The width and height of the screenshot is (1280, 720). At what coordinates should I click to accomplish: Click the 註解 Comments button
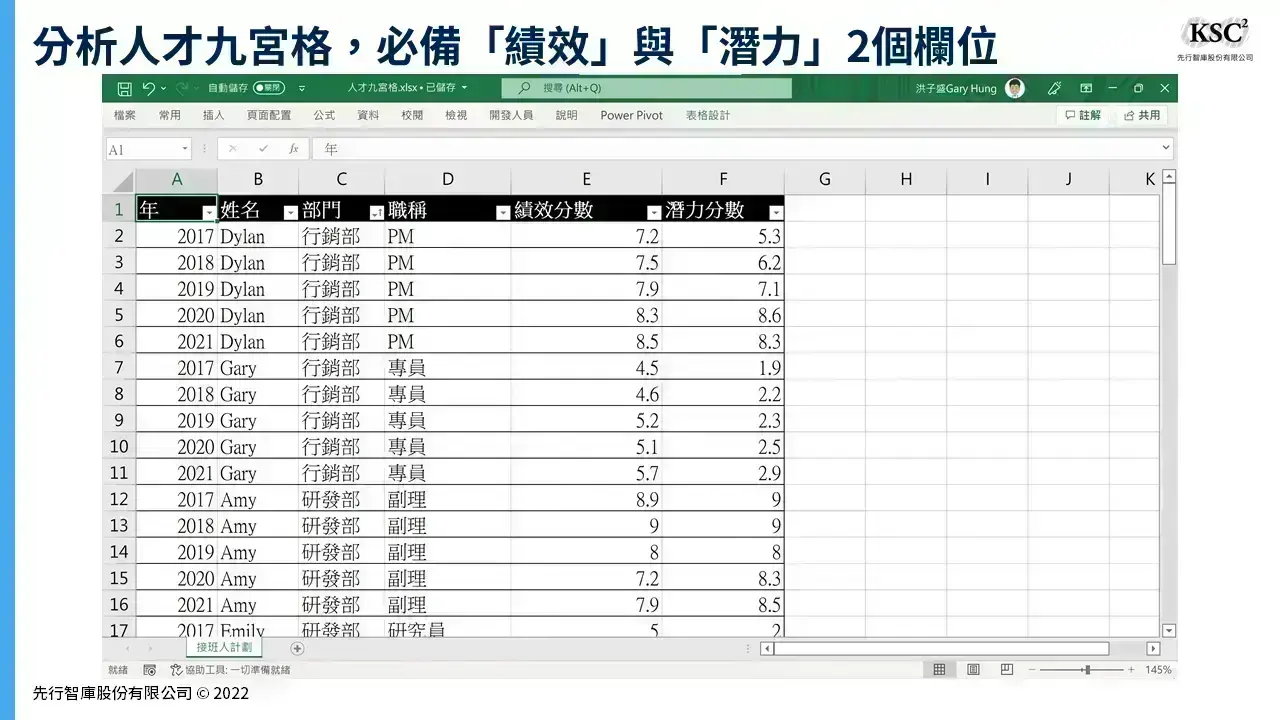tap(1083, 115)
